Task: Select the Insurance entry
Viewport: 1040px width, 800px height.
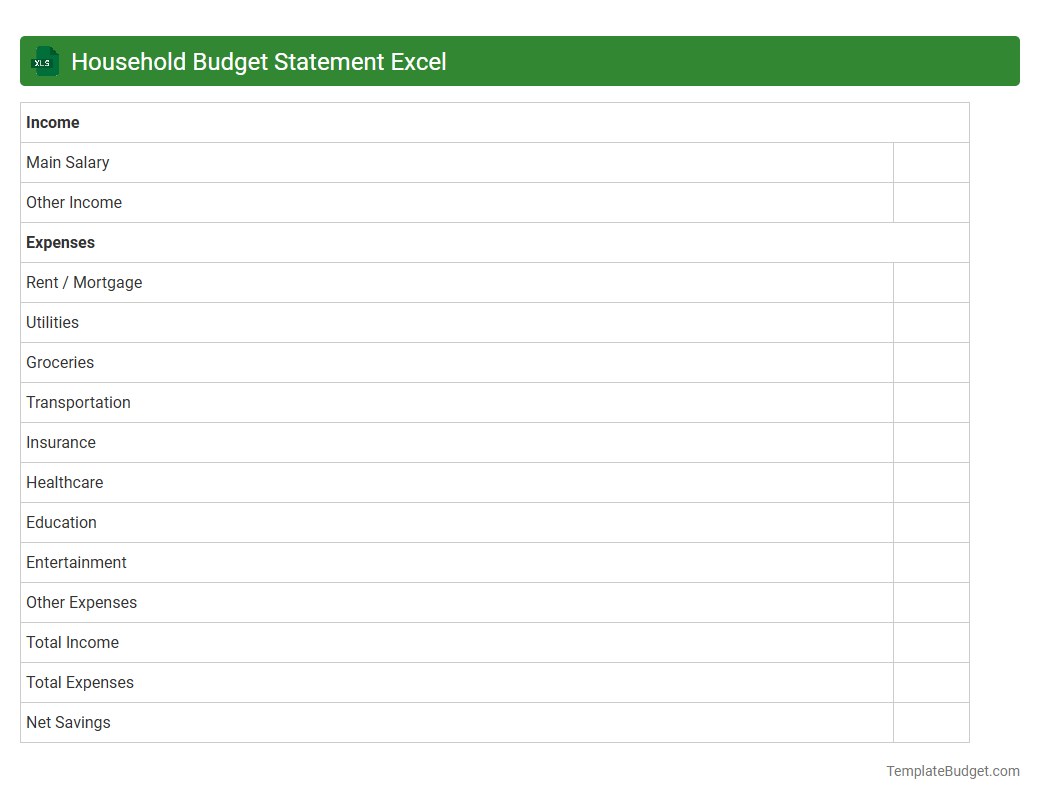Action: click(x=61, y=442)
